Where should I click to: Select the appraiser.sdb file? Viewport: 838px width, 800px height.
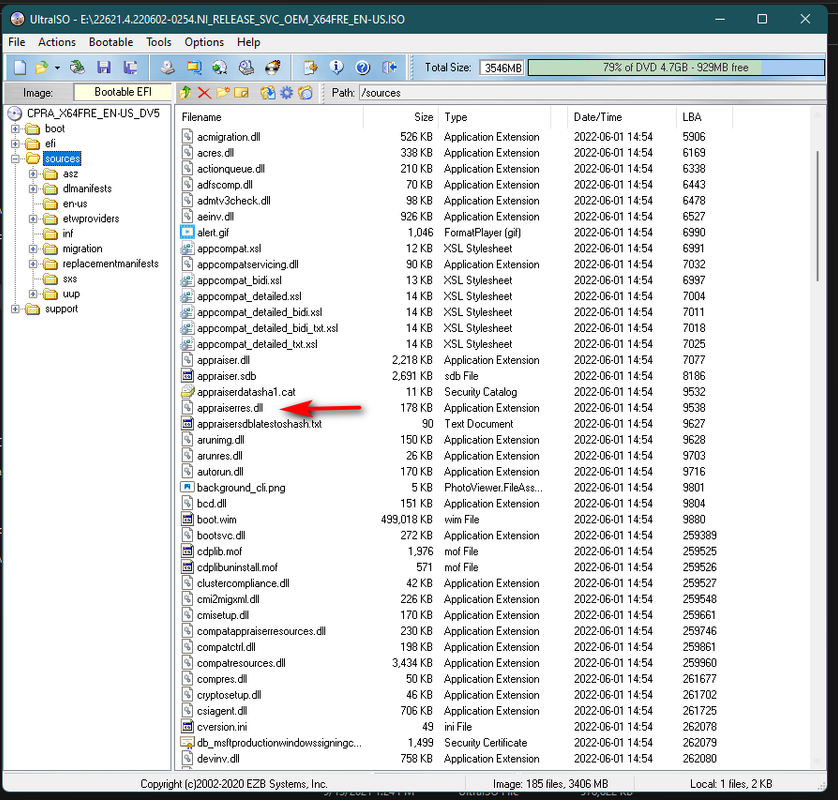pyautogui.click(x=227, y=376)
